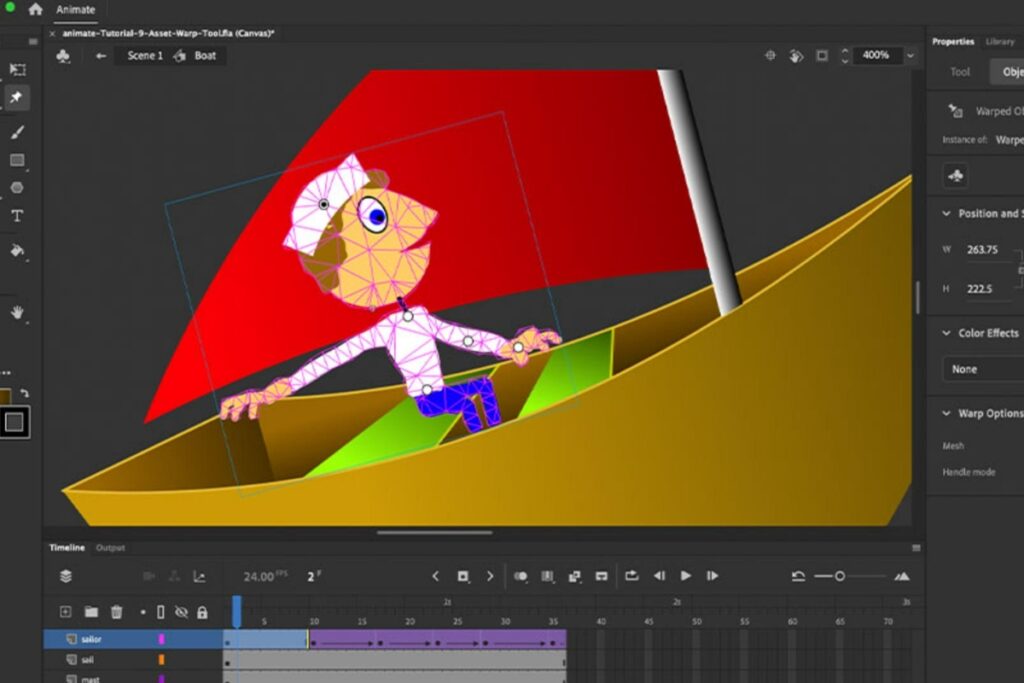
Task: Click the zoom-in mountains icon in the timeline
Action: (902, 576)
